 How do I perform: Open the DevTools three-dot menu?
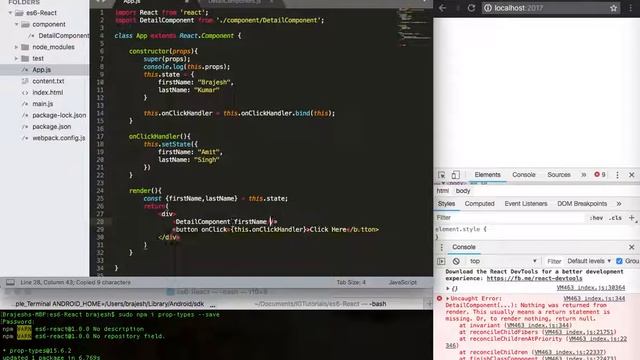617,175
